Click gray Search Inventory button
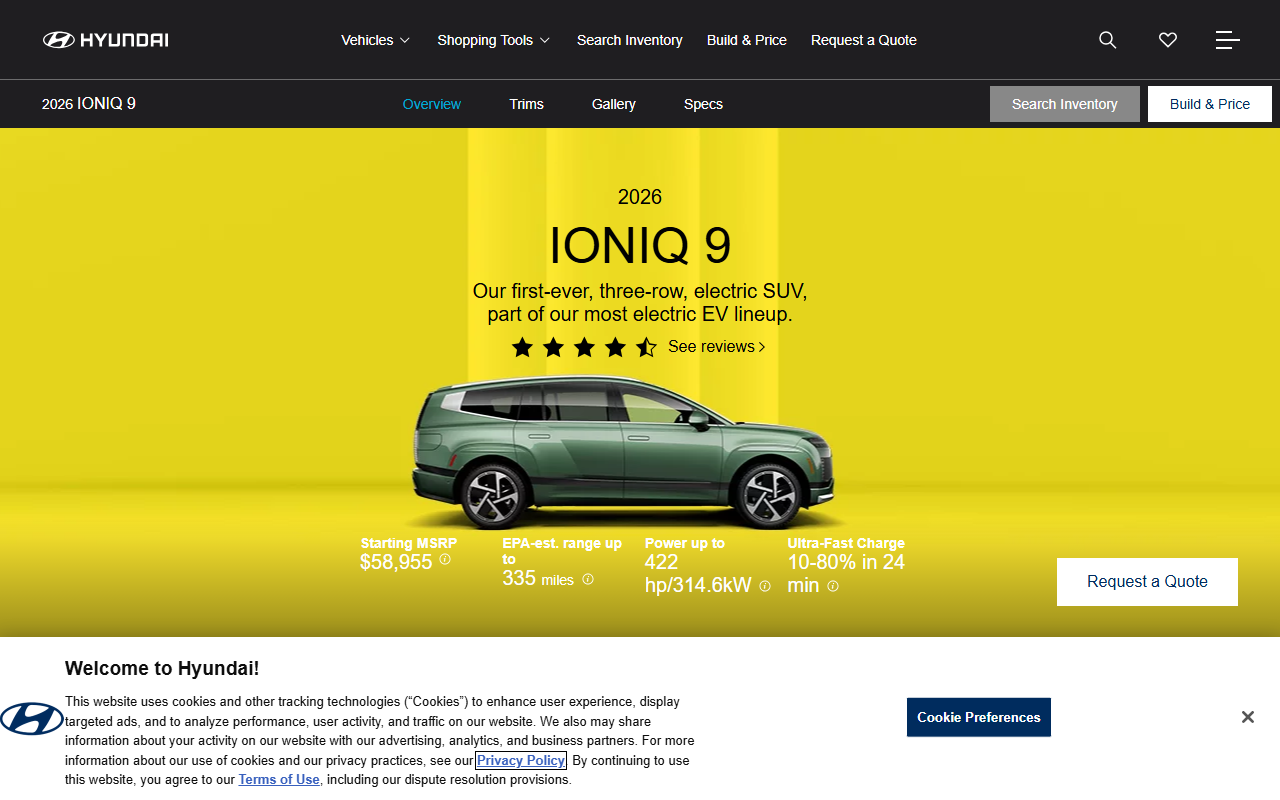 pyautogui.click(x=1065, y=104)
